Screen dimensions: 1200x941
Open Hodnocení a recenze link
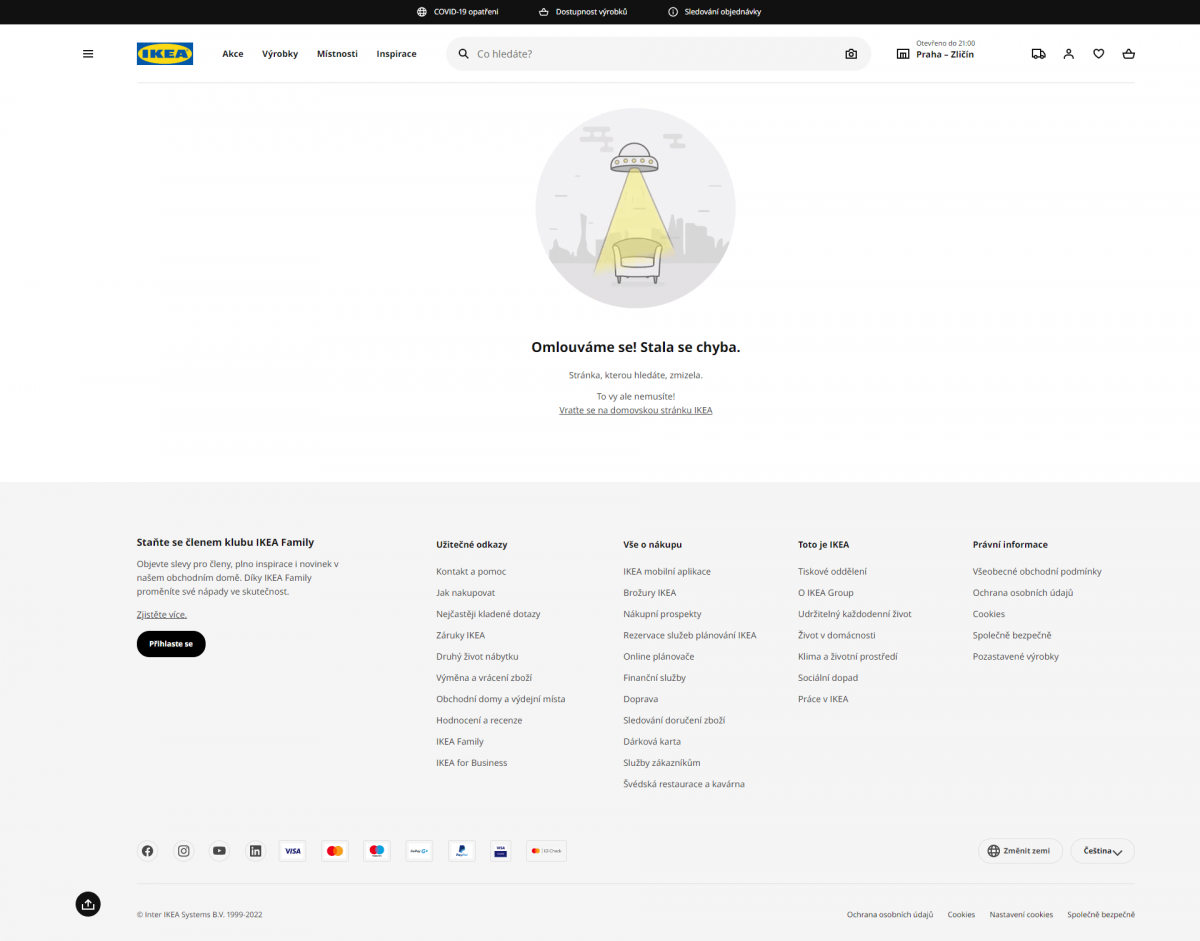[x=479, y=720]
